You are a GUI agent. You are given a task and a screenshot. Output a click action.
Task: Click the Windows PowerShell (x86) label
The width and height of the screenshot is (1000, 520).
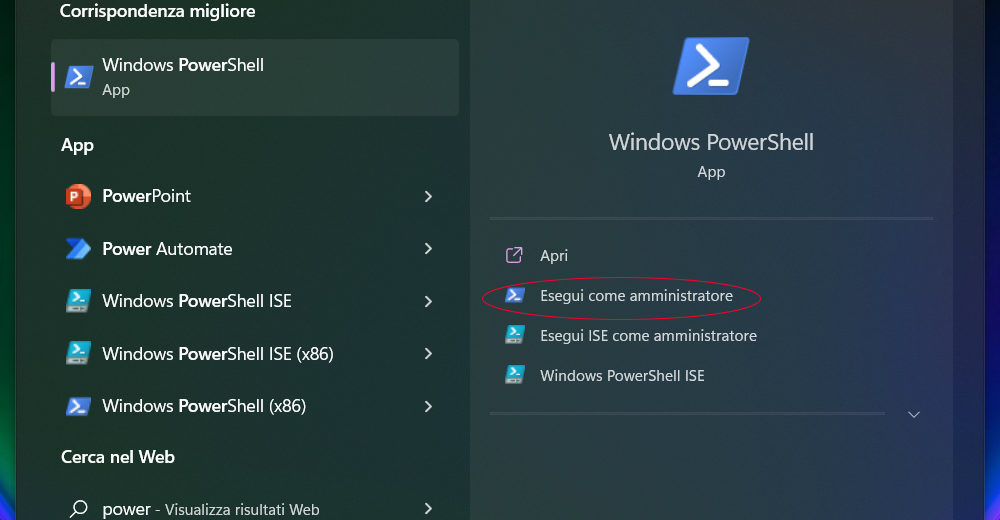(204, 406)
